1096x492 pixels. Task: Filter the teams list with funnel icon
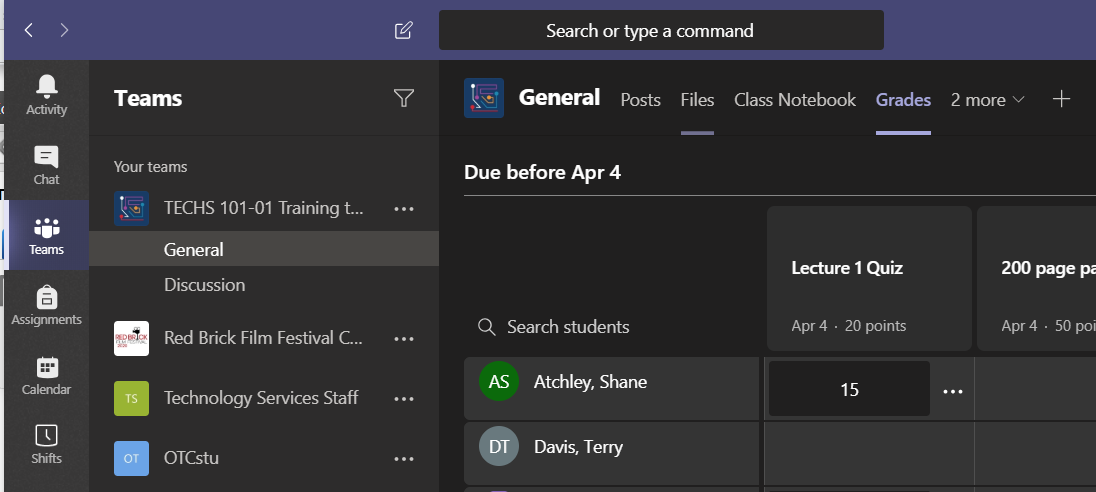point(404,98)
